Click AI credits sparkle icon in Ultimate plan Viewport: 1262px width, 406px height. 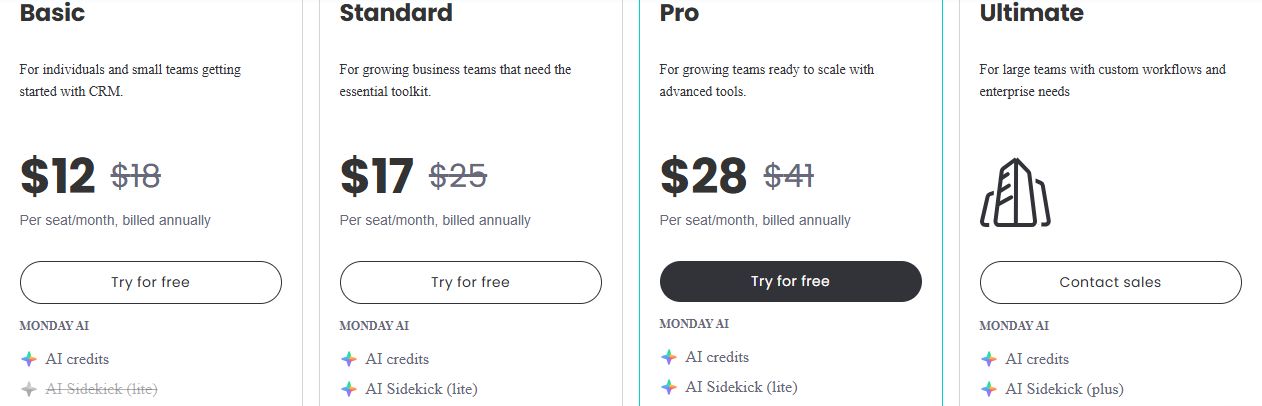[x=989, y=359]
